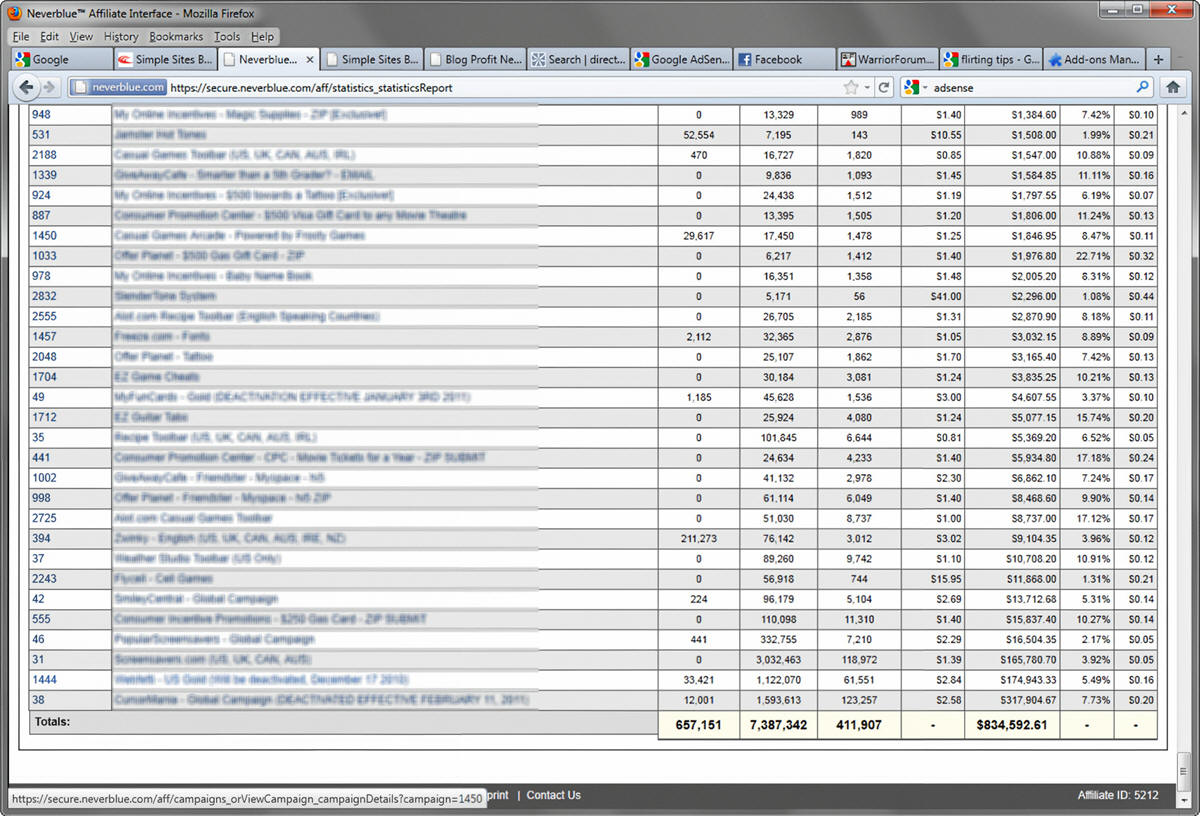Switch to the Search | direct... tab

tap(578, 59)
